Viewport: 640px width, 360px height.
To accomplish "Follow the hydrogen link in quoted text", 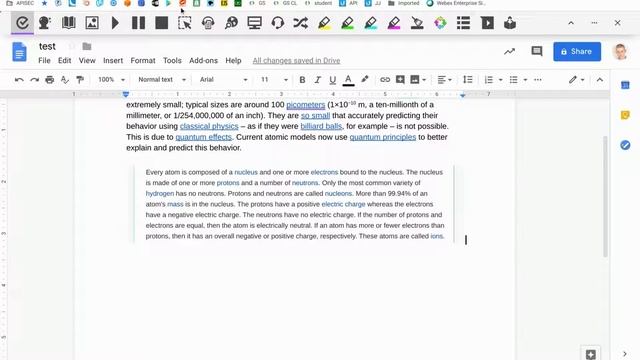I will [x=160, y=193].
